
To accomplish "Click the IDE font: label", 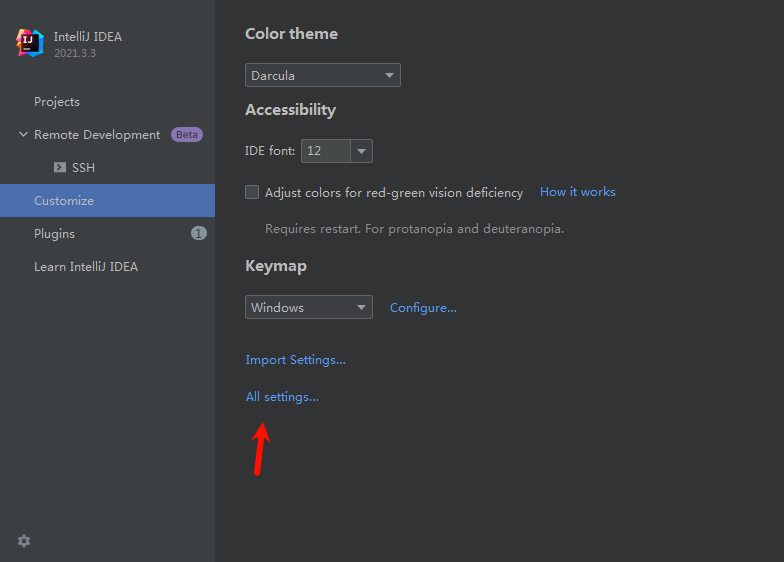I will [x=270, y=151].
